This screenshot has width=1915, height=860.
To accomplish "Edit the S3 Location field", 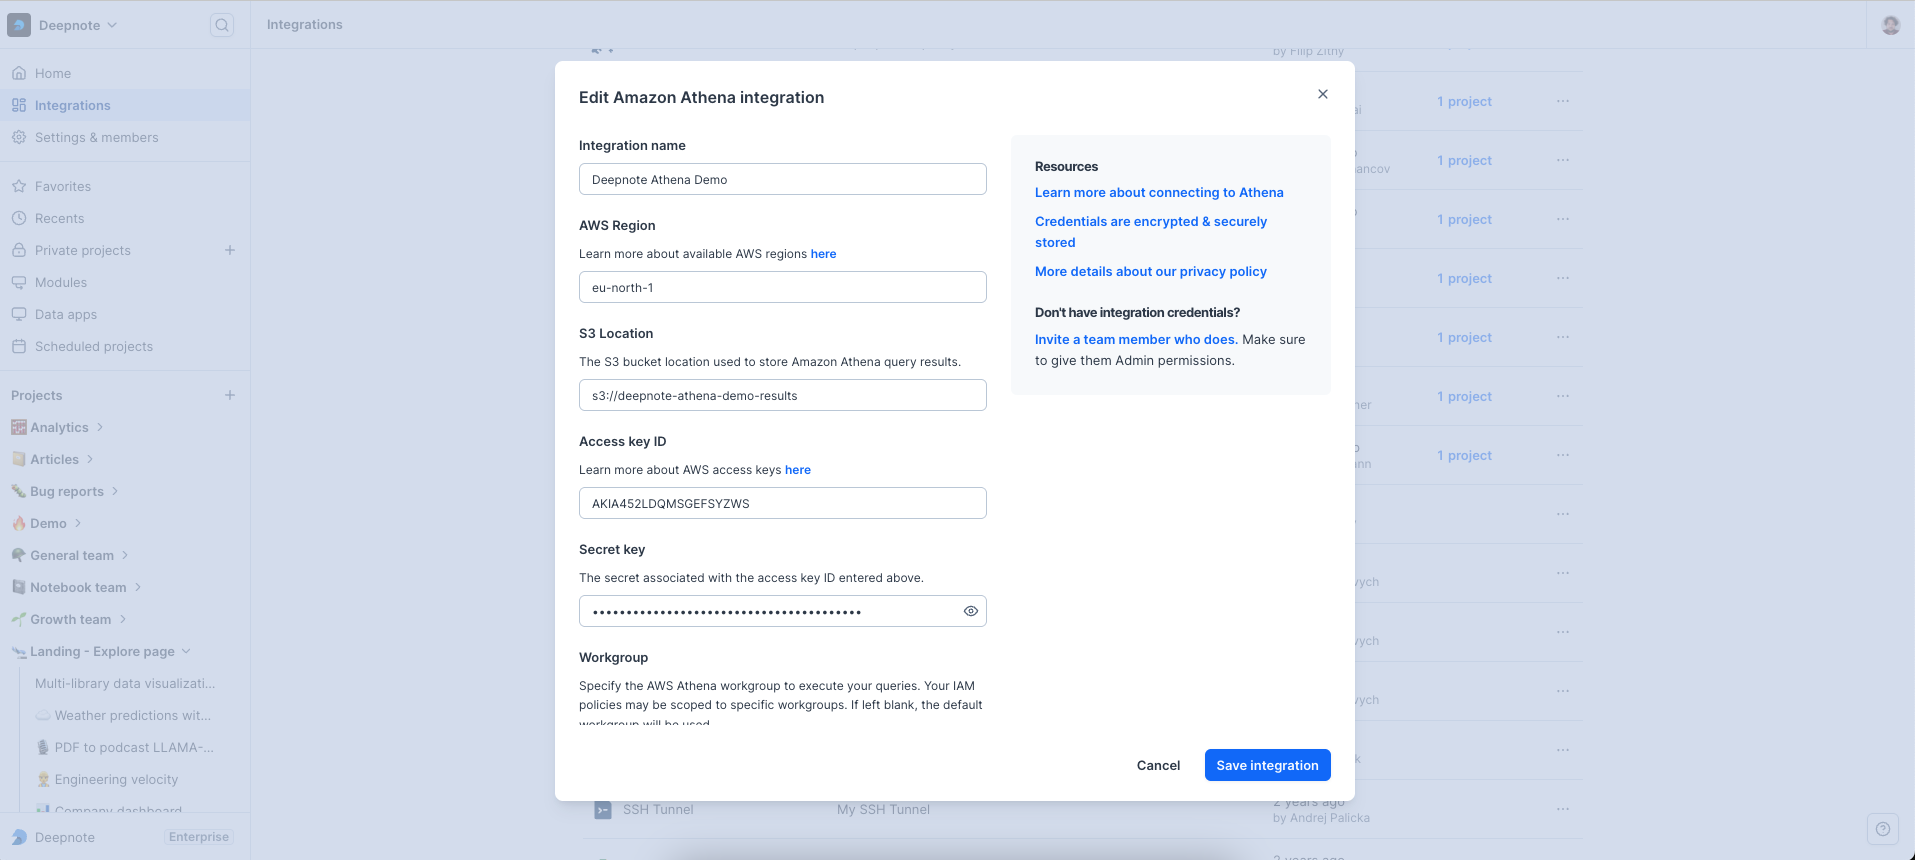I will click(x=783, y=395).
